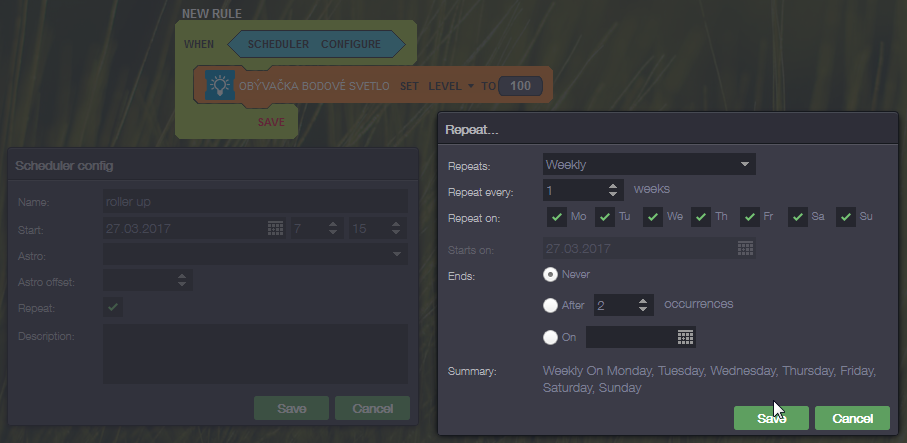
Task: Open calendar icon in Scheduler Start field
Action: [276, 229]
